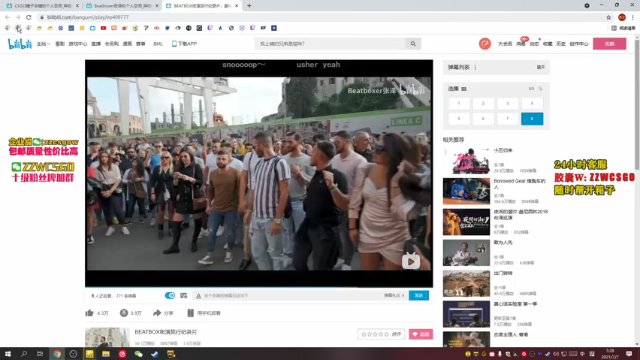Click the coin icon below the player
640x360 pixels.
pyautogui.click(x=124, y=313)
